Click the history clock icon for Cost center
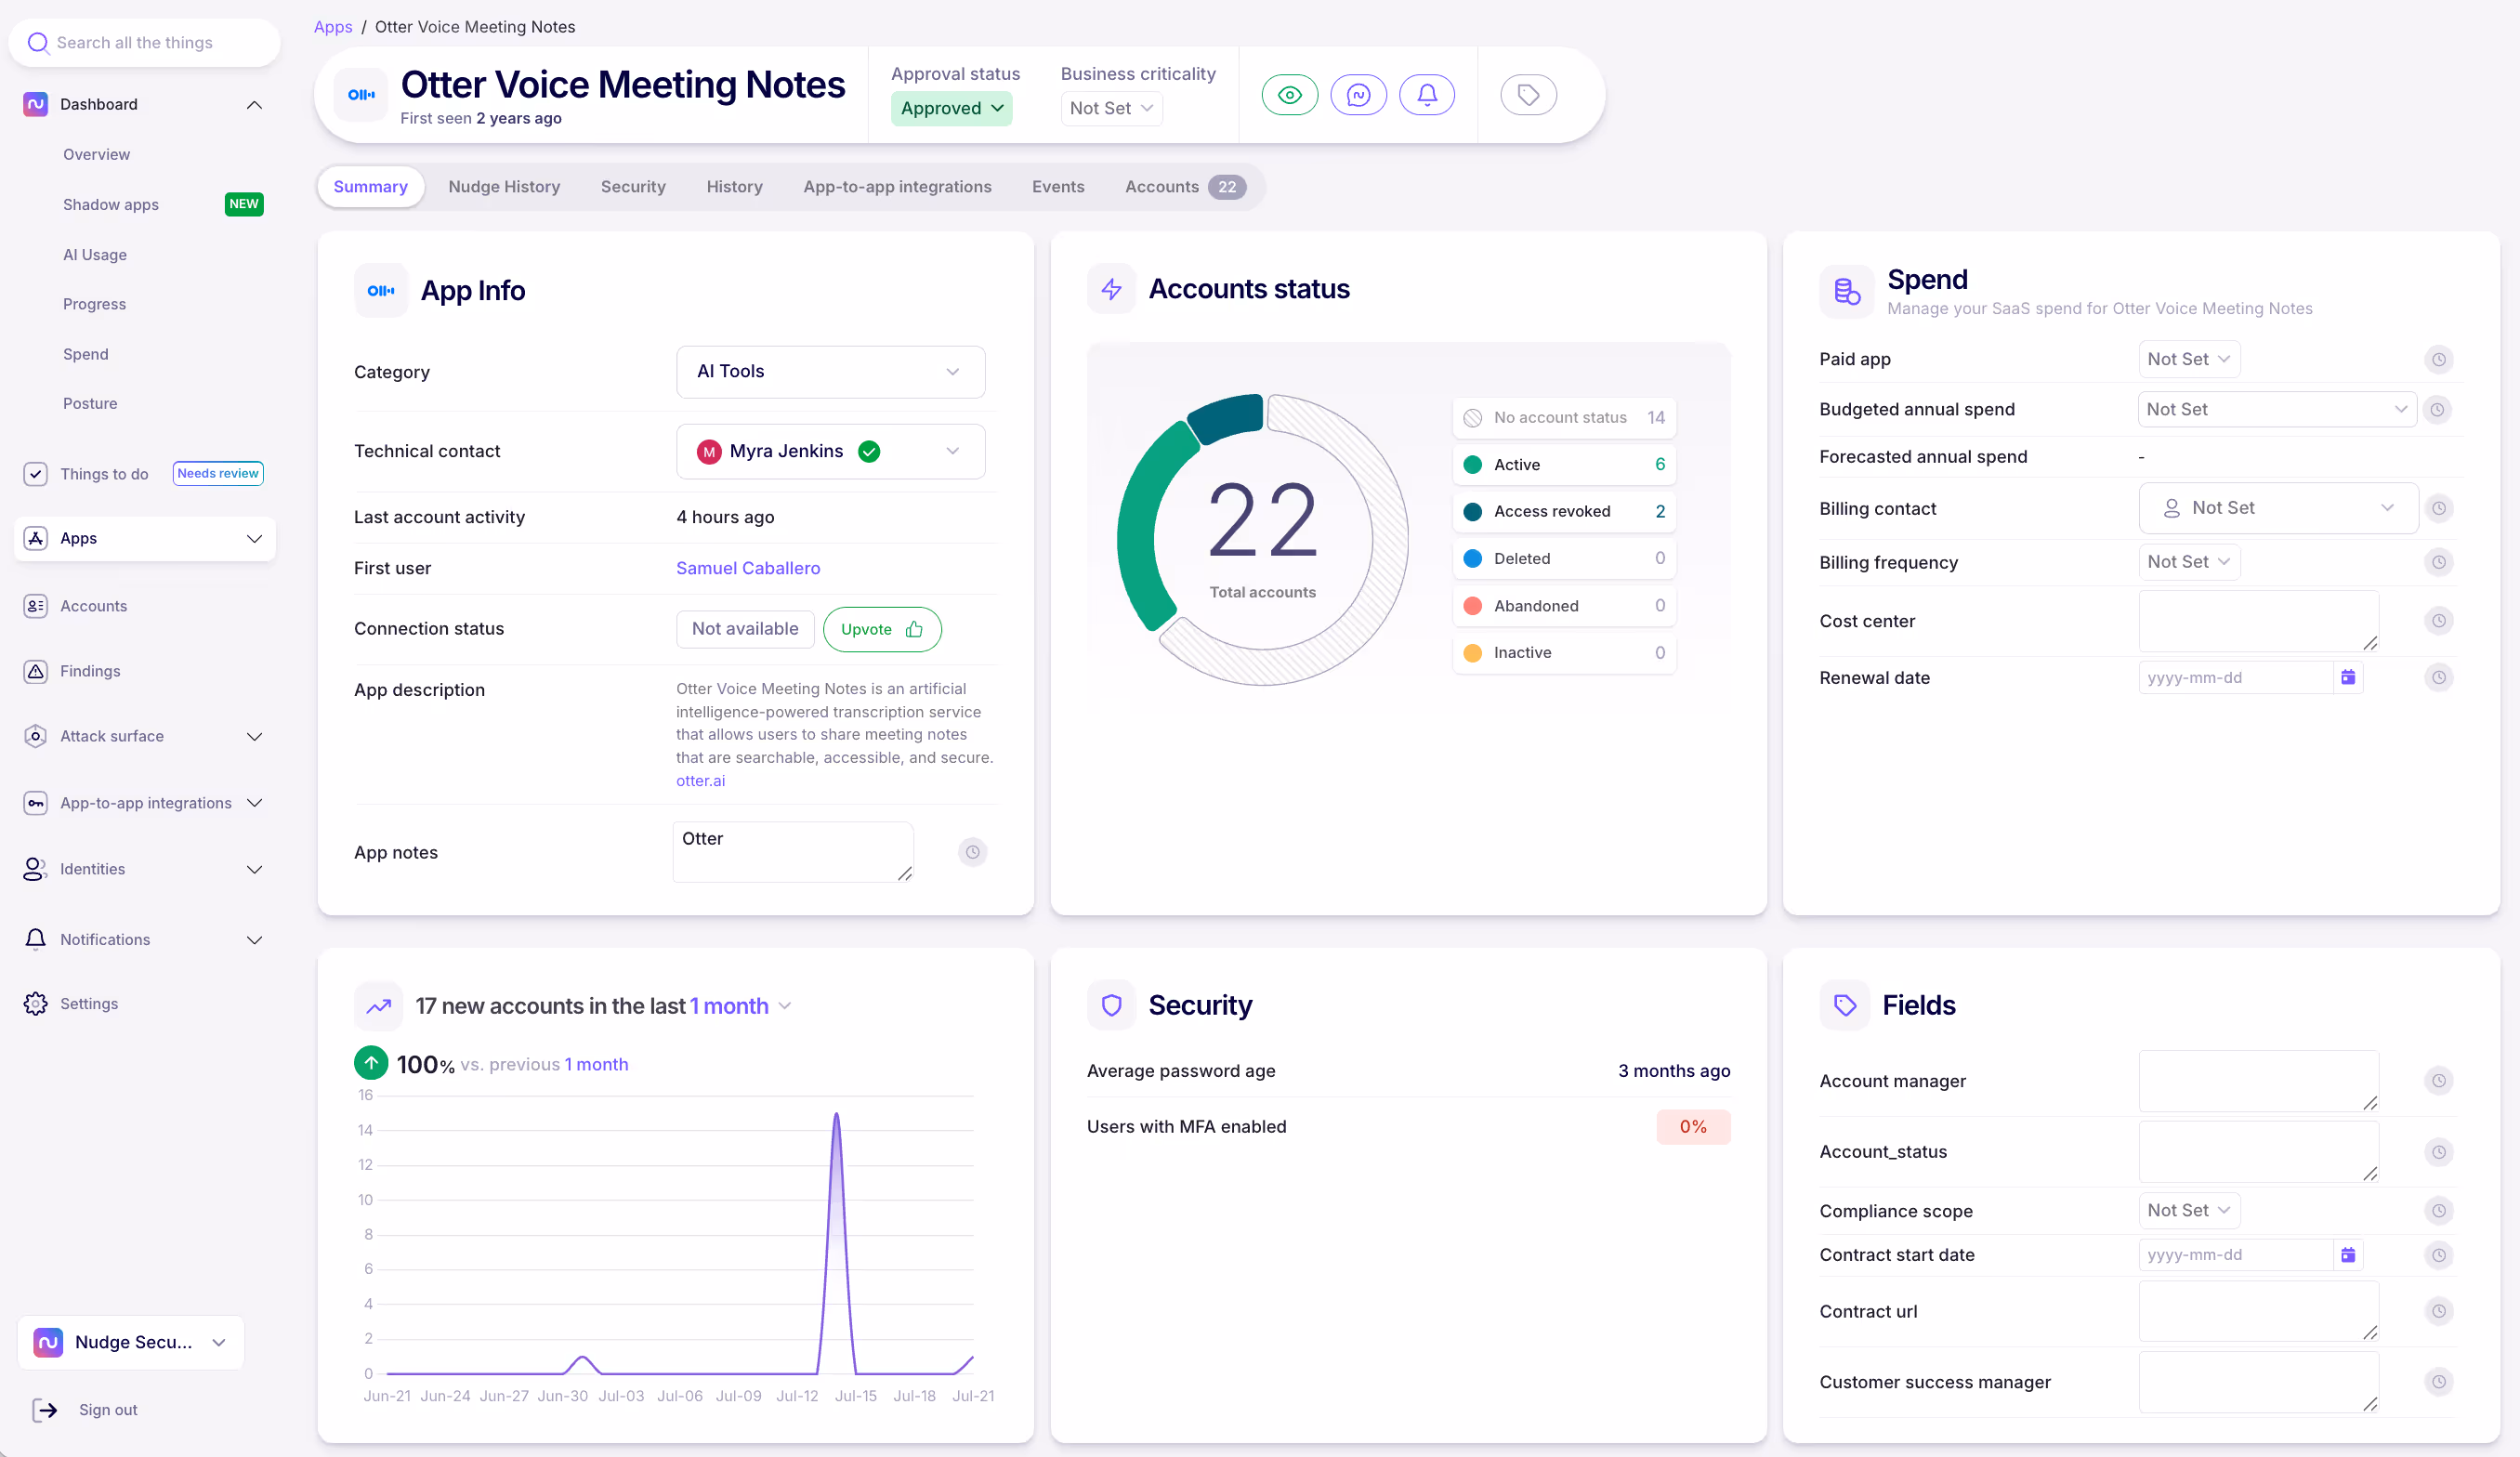This screenshot has width=2520, height=1457. point(2439,621)
